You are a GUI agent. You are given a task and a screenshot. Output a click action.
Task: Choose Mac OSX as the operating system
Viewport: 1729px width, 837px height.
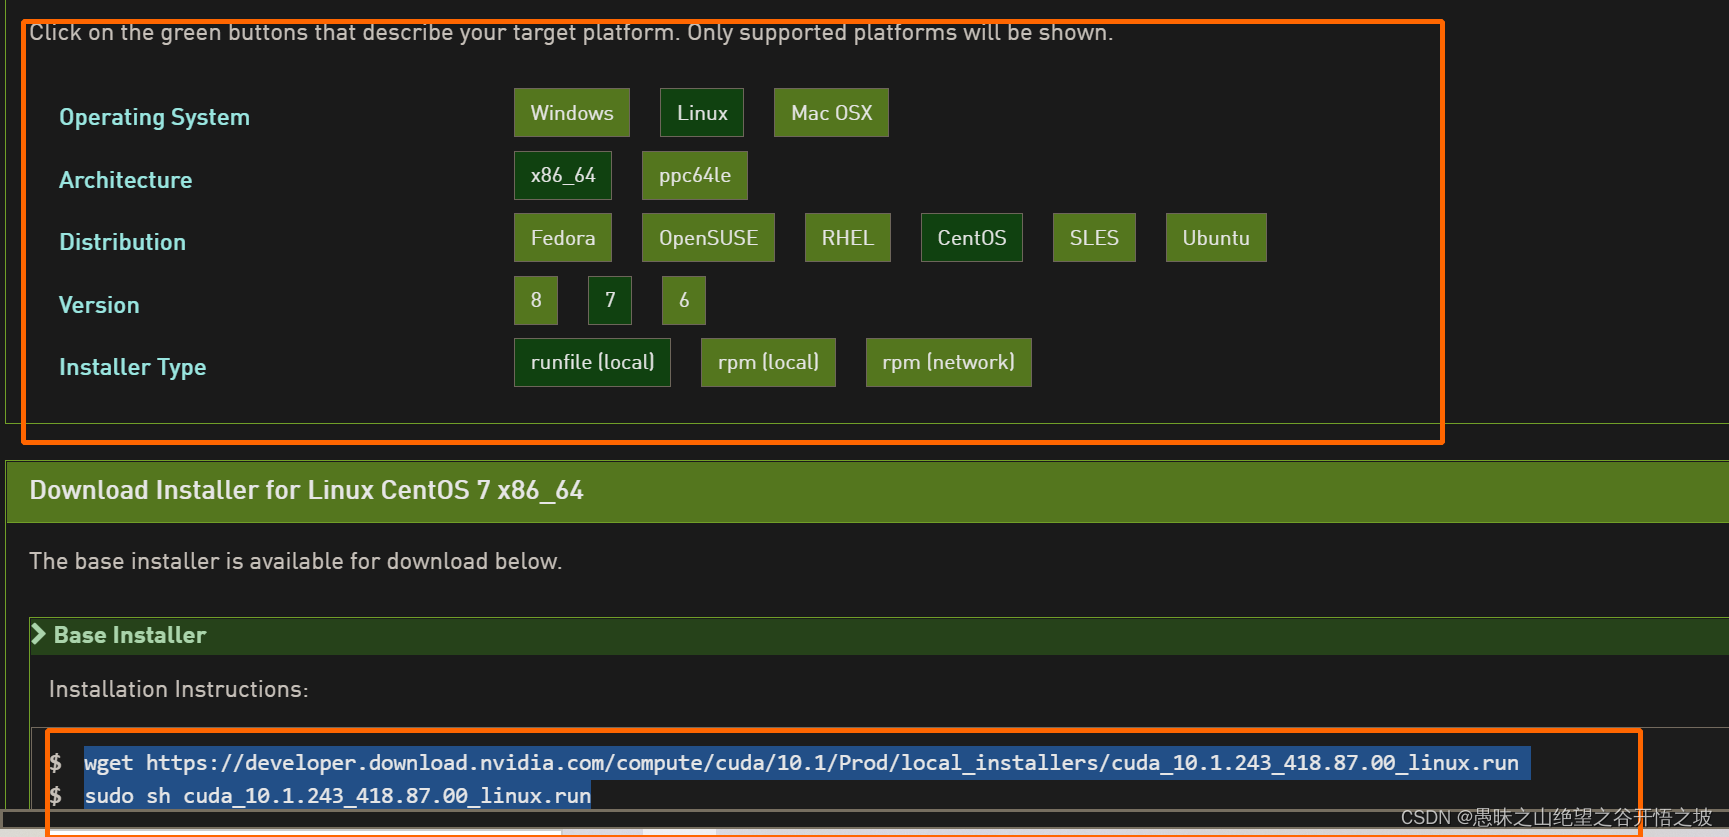(831, 113)
